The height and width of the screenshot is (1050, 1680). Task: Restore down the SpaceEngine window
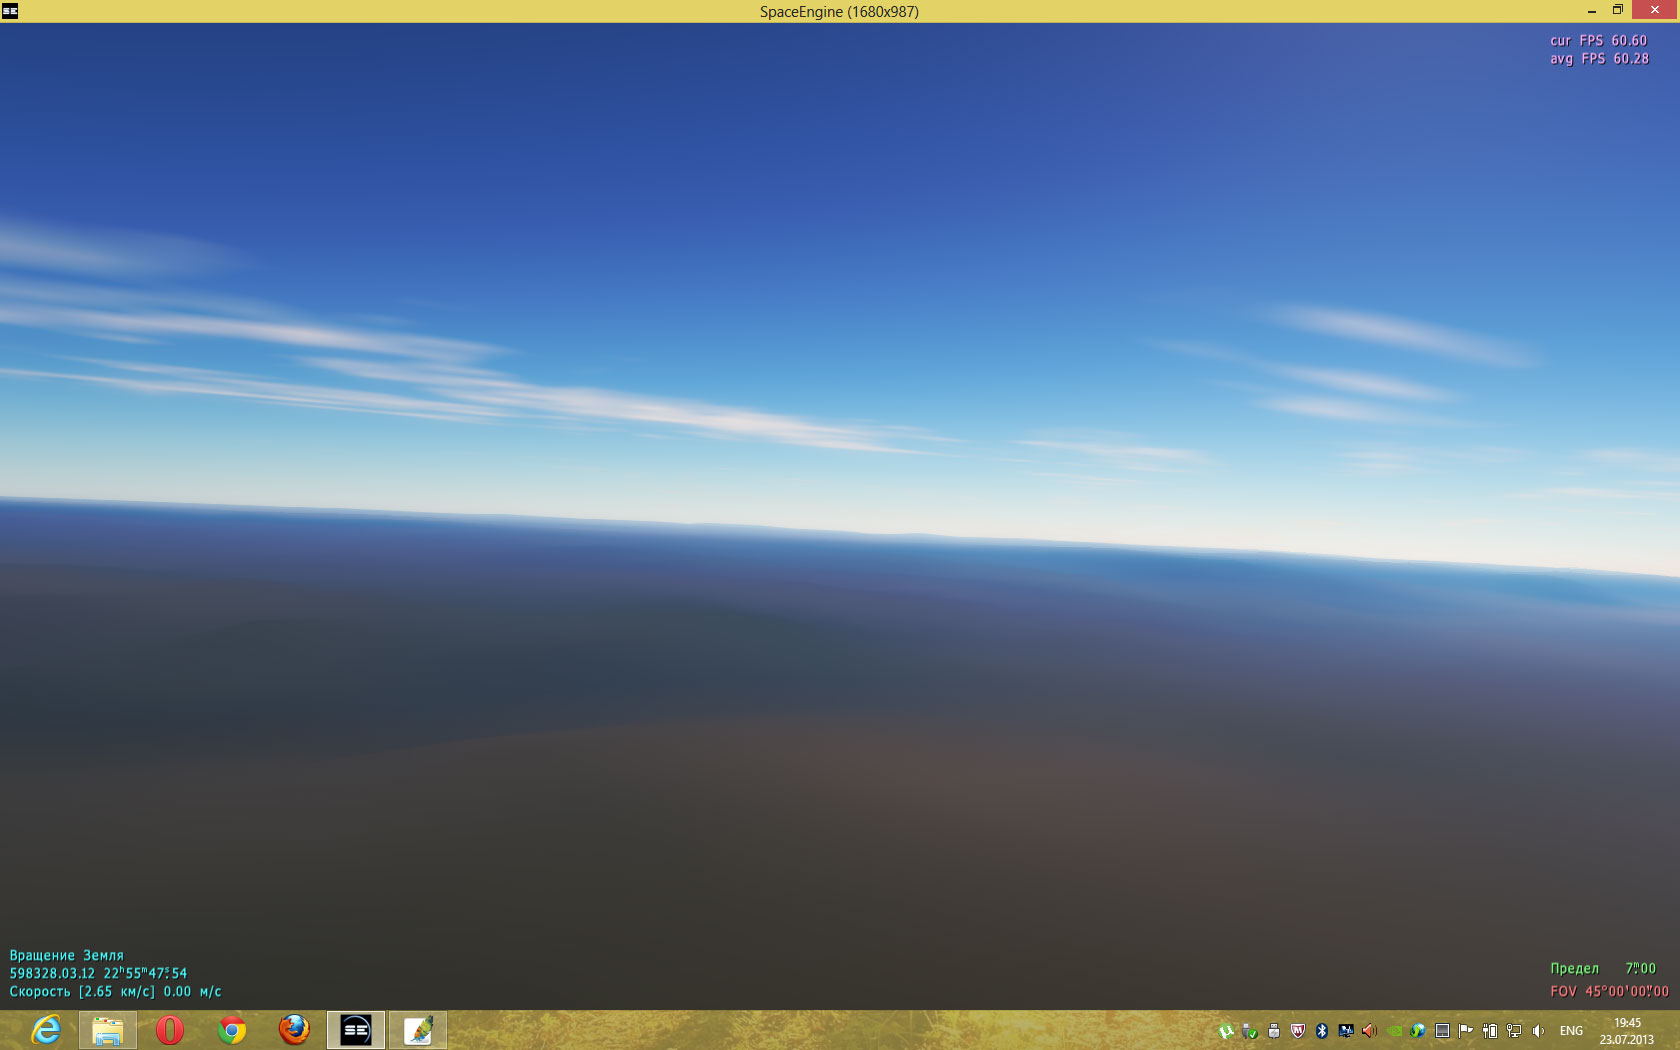click(x=1617, y=10)
